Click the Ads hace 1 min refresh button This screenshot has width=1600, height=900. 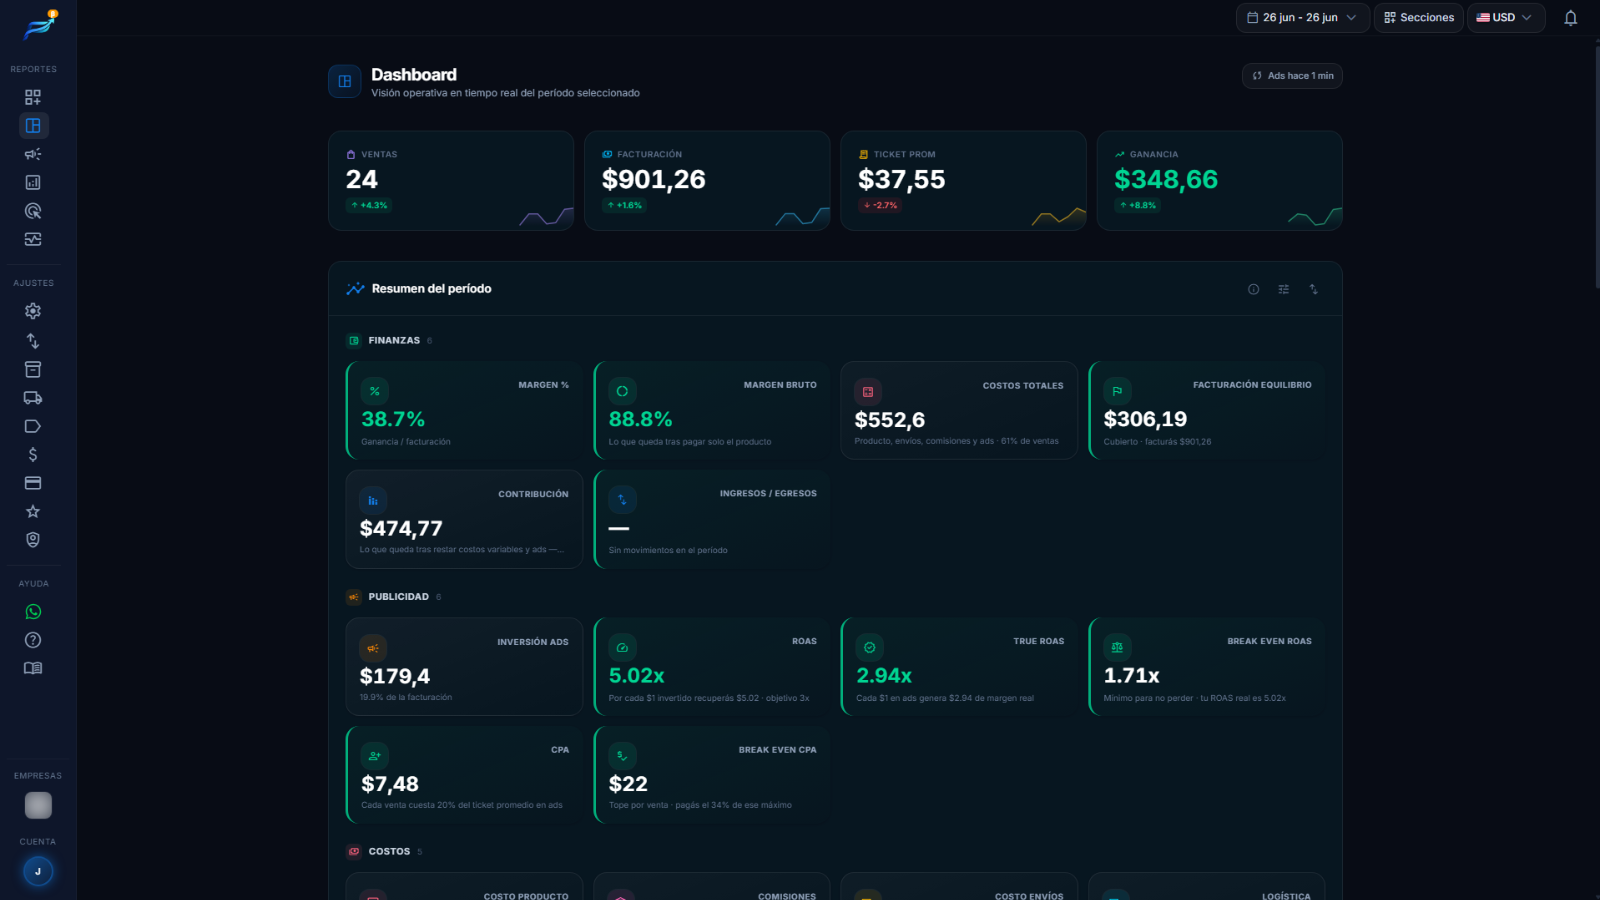coord(1292,76)
